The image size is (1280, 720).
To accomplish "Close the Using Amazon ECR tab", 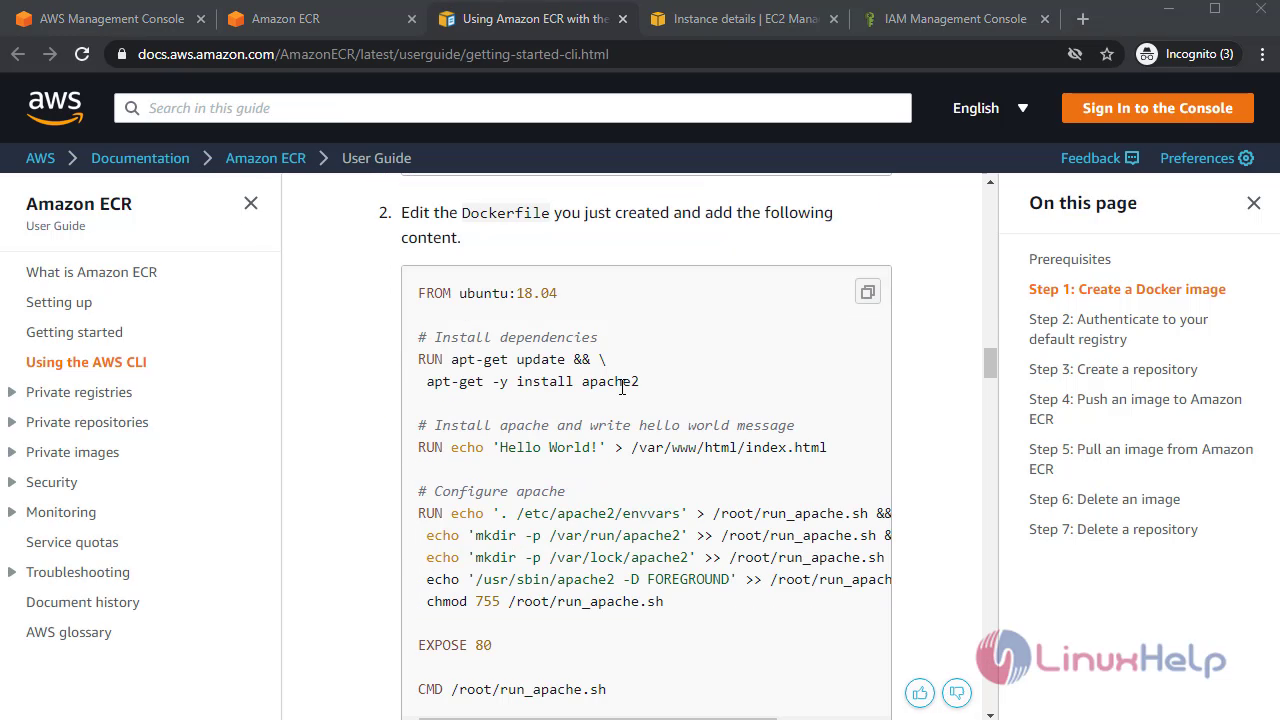I will point(624,19).
